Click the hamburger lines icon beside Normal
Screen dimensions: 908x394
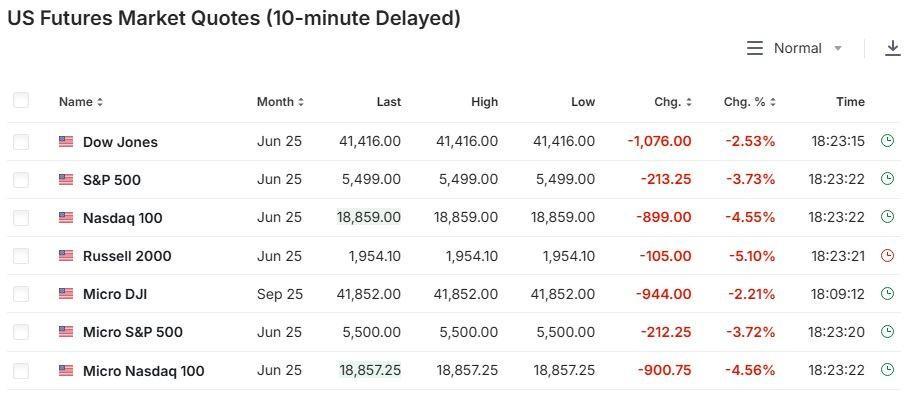[x=755, y=48]
